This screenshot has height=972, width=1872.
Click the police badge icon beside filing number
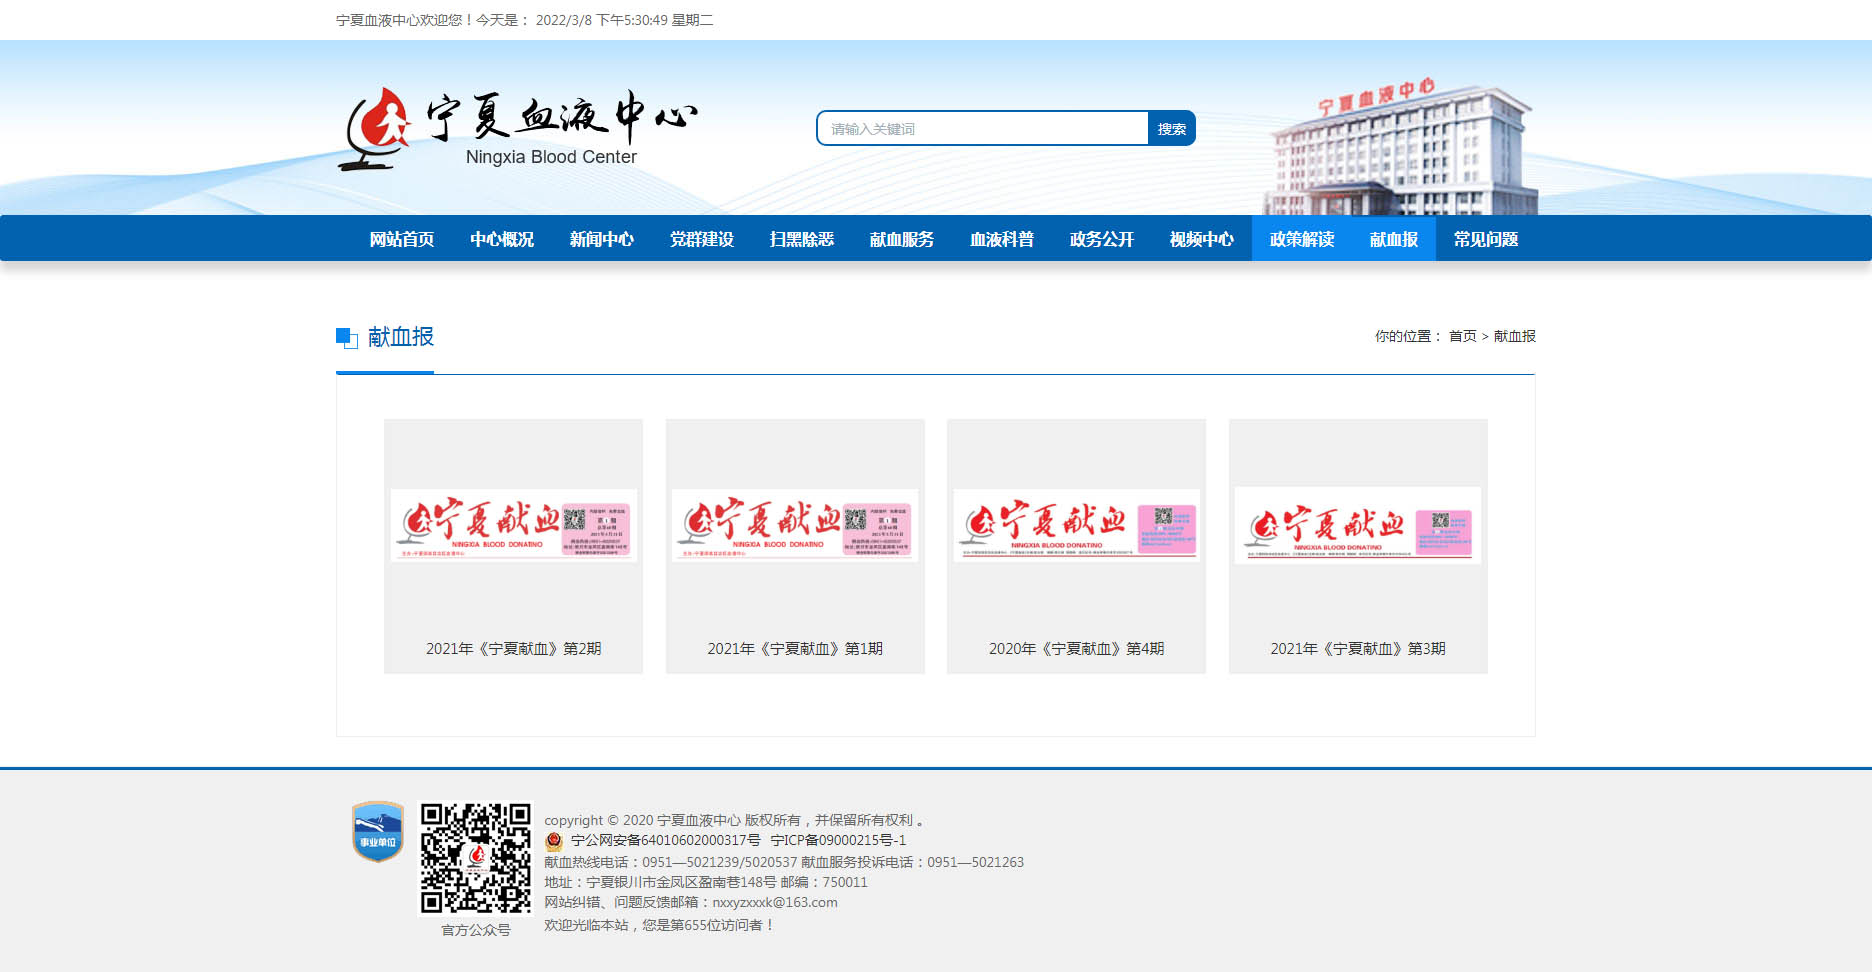(554, 841)
